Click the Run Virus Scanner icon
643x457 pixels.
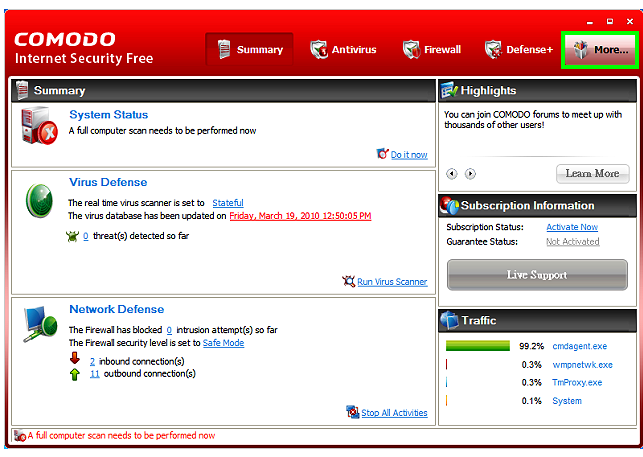click(x=349, y=281)
